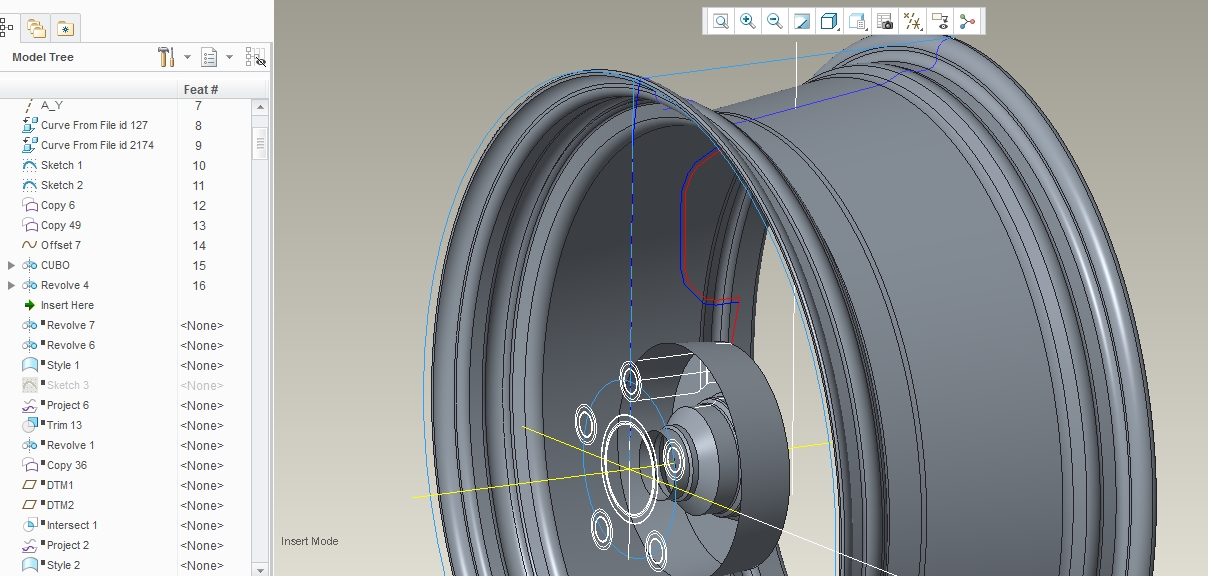The width and height of the screenshot is (1208, 576).
Task: Select the A_Y axis in tree
Action: (x=52, y=105)
